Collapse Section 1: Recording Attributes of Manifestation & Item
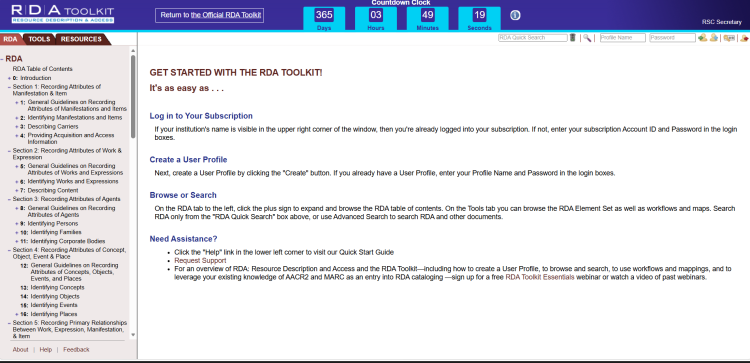The image size is (750, 363). (9, 87)
